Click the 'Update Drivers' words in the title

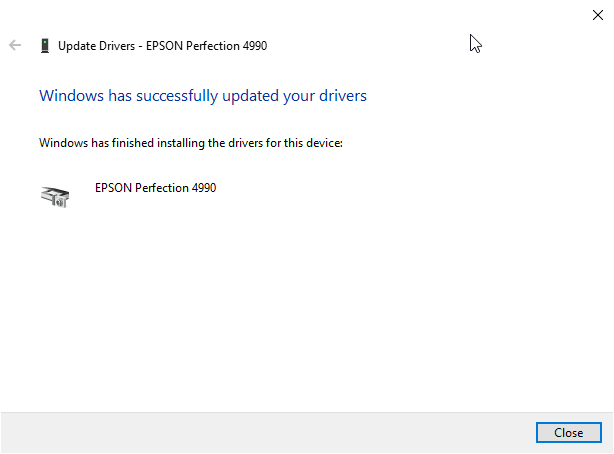coord(96,46)
